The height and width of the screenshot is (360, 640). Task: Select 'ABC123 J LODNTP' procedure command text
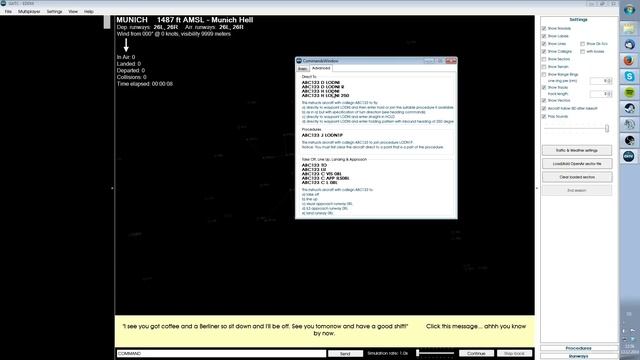click(x=322, y=135)
